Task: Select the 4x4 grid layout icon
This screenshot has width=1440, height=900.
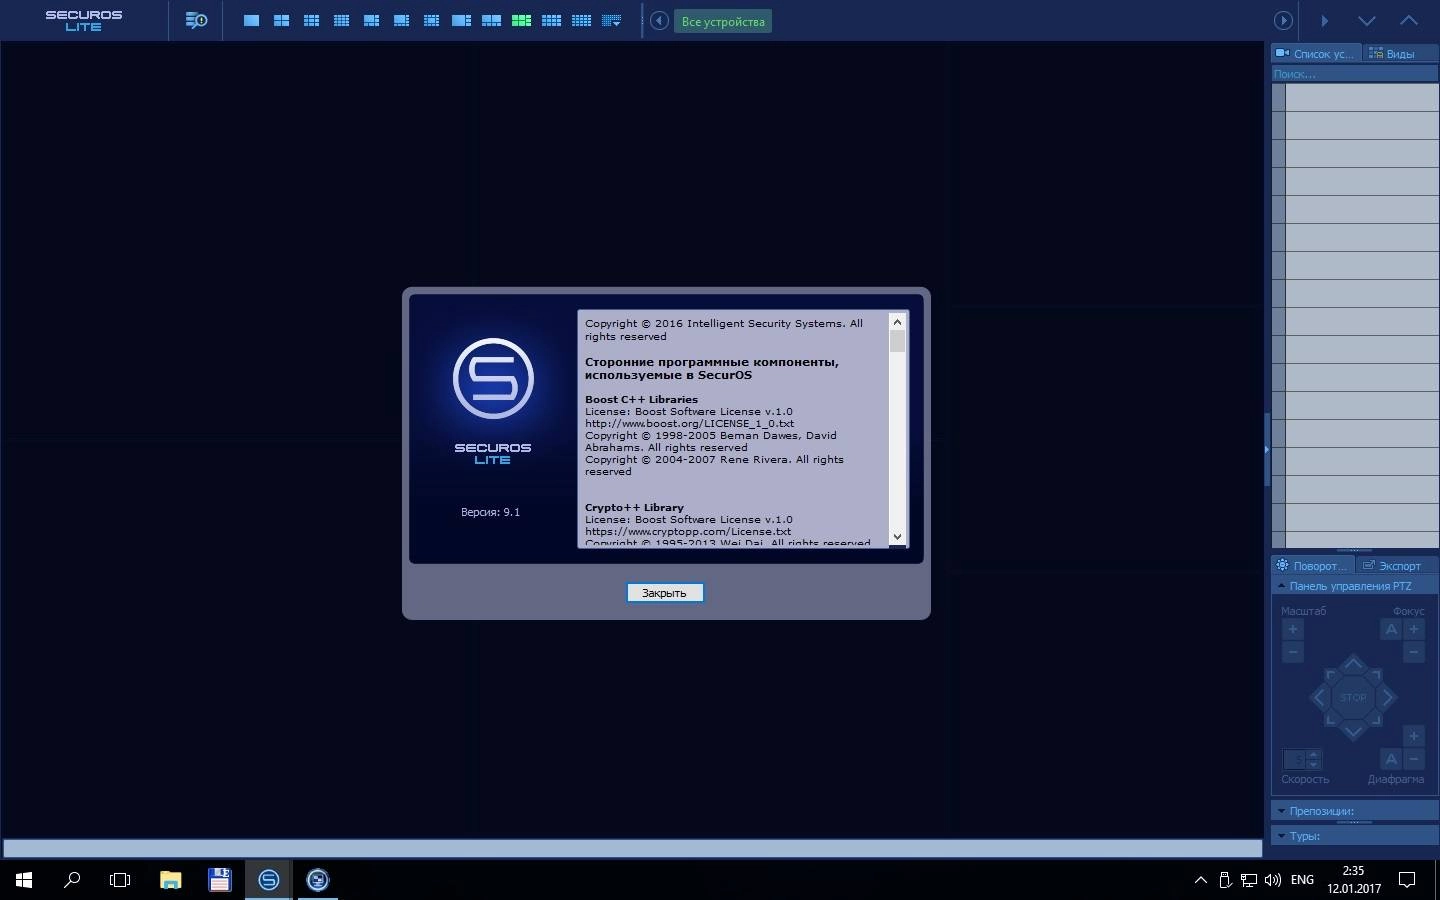Action: (x=342, y=20)
